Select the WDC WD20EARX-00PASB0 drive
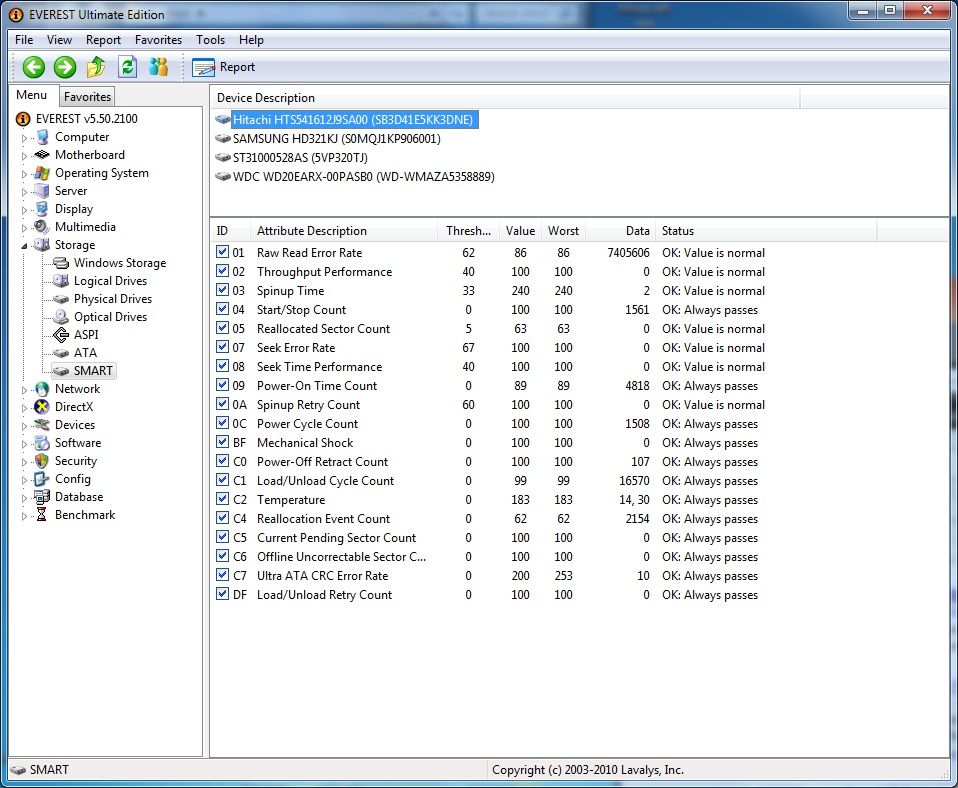Screen dimensions: 958x788 364,177
